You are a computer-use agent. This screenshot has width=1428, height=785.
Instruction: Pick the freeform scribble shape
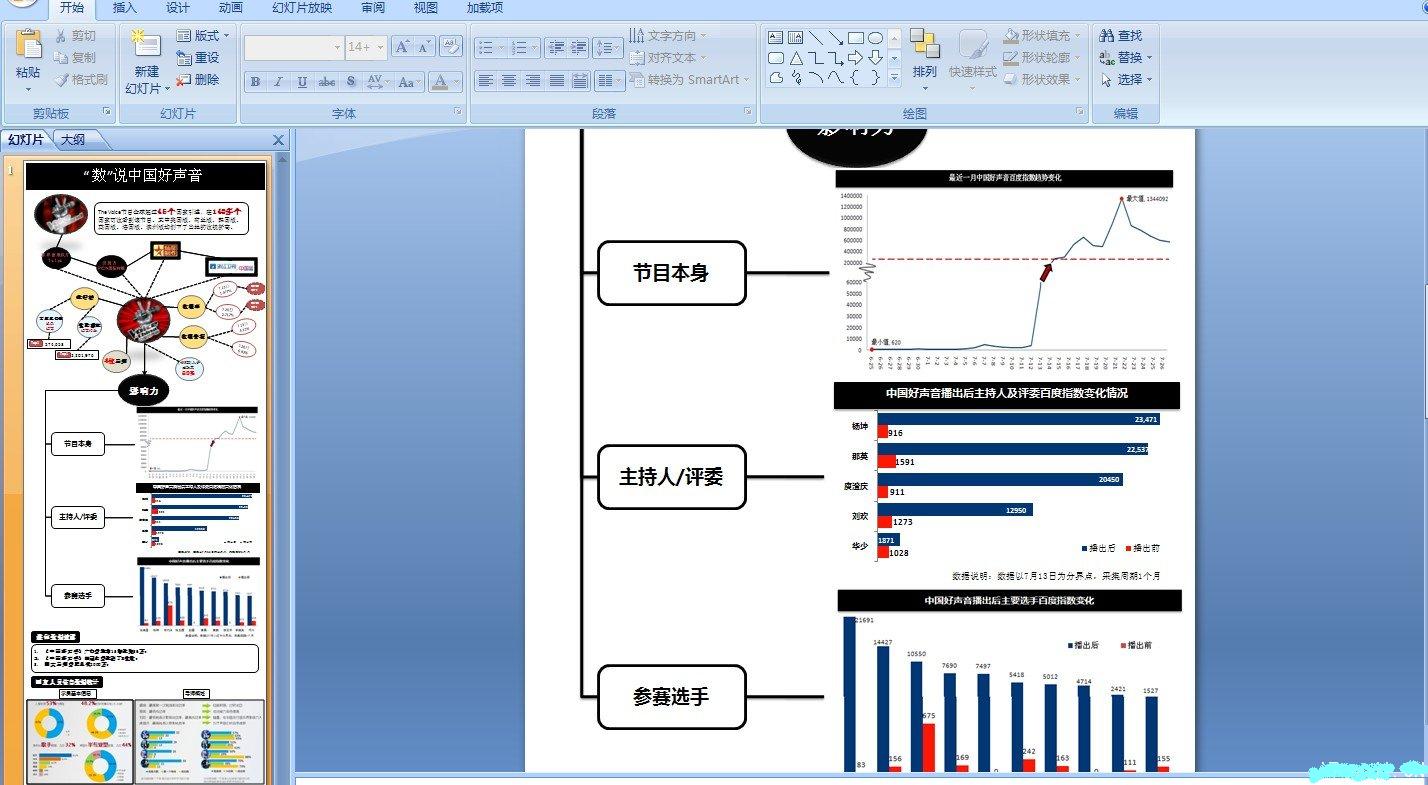796,78
